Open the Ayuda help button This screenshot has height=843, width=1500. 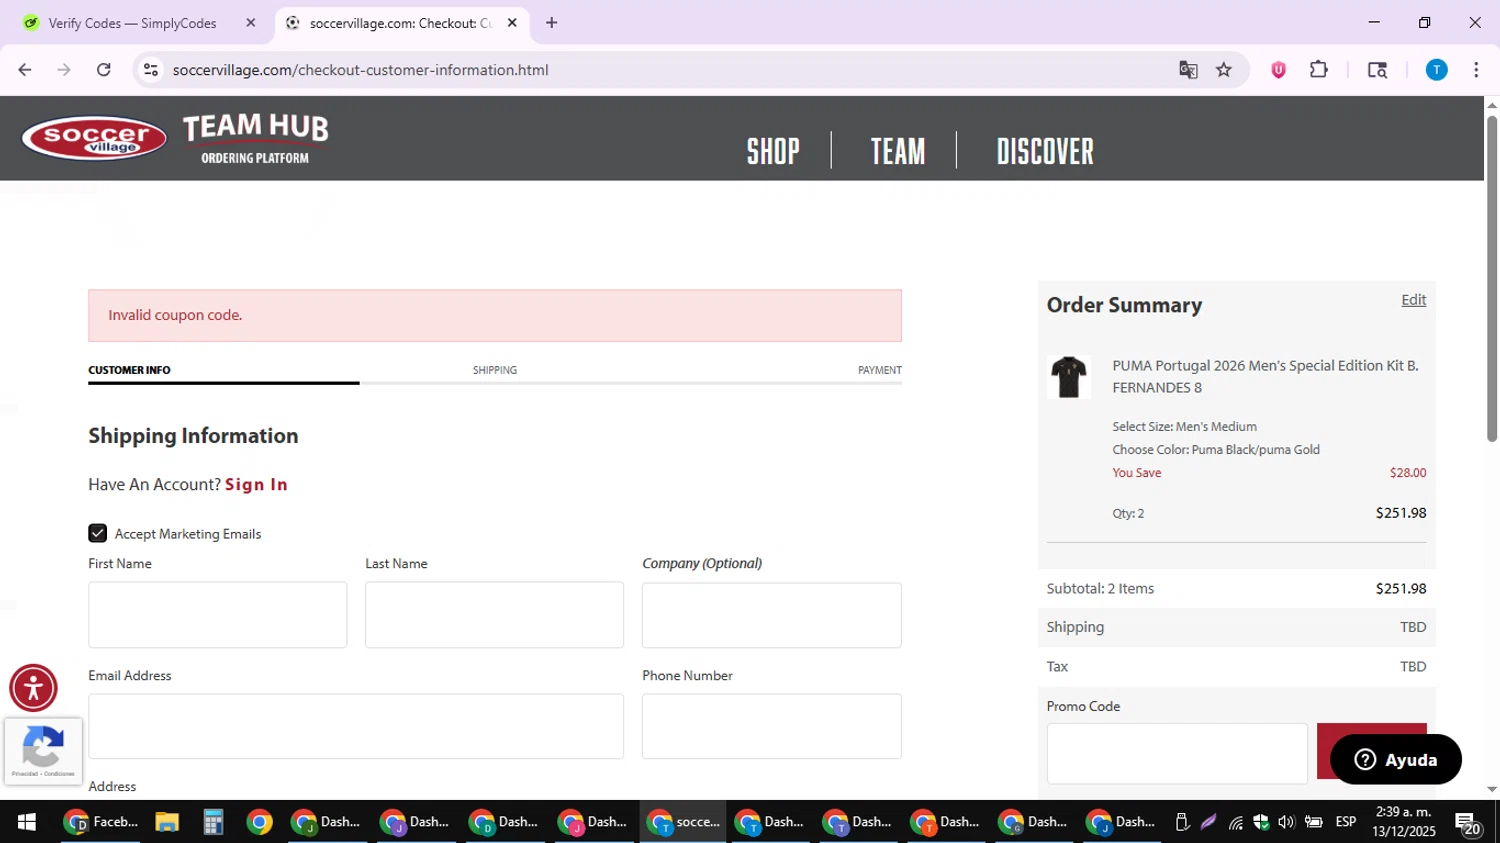coord(1396,760)
